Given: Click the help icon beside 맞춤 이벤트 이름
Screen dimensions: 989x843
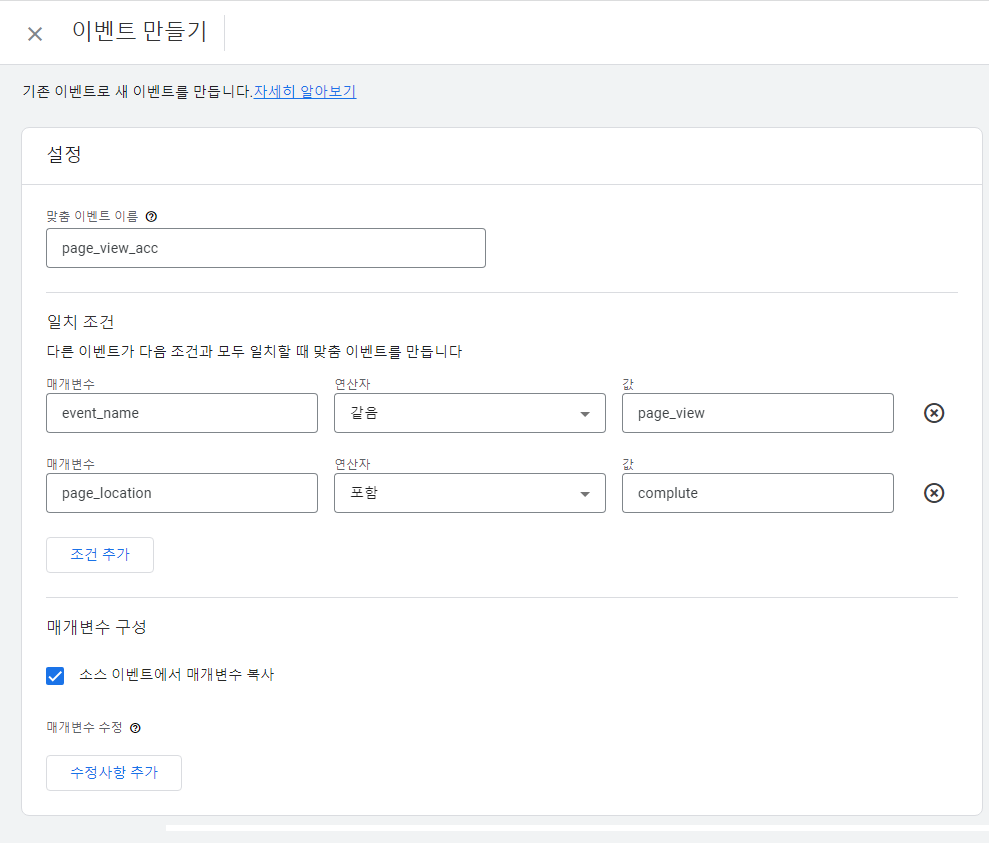Looking at the screenshot, I should point(151,216).
